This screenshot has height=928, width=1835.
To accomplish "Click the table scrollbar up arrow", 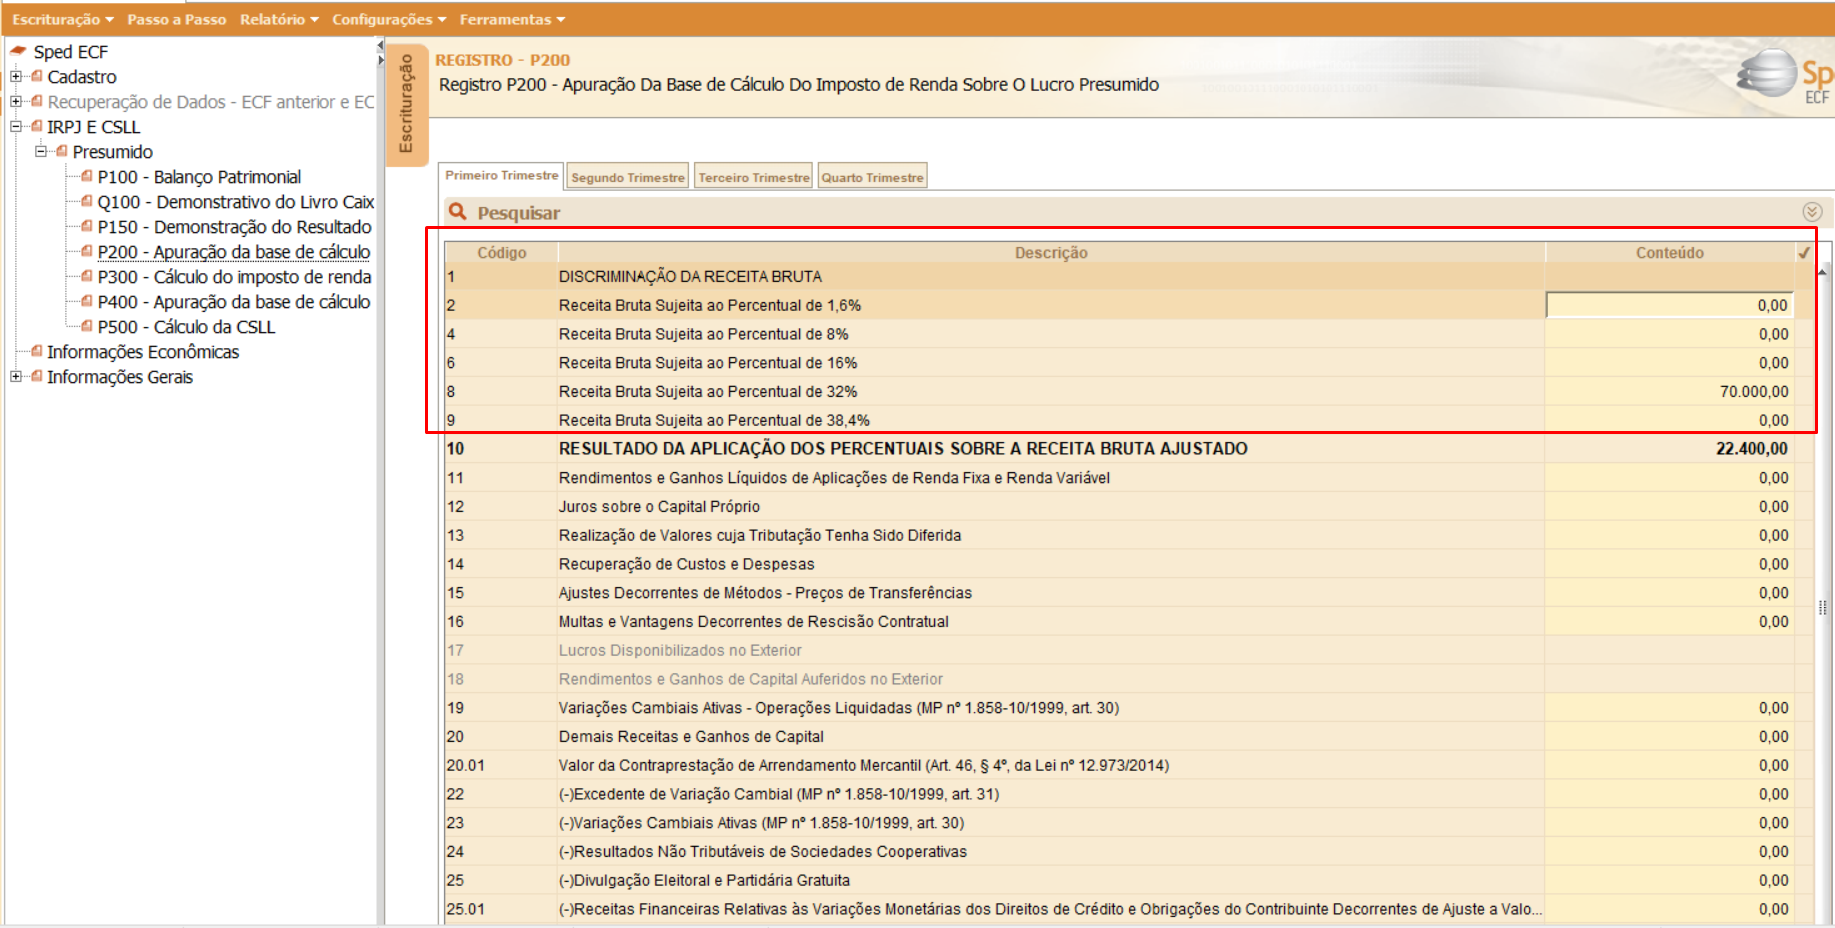I will pos(1822,271).
